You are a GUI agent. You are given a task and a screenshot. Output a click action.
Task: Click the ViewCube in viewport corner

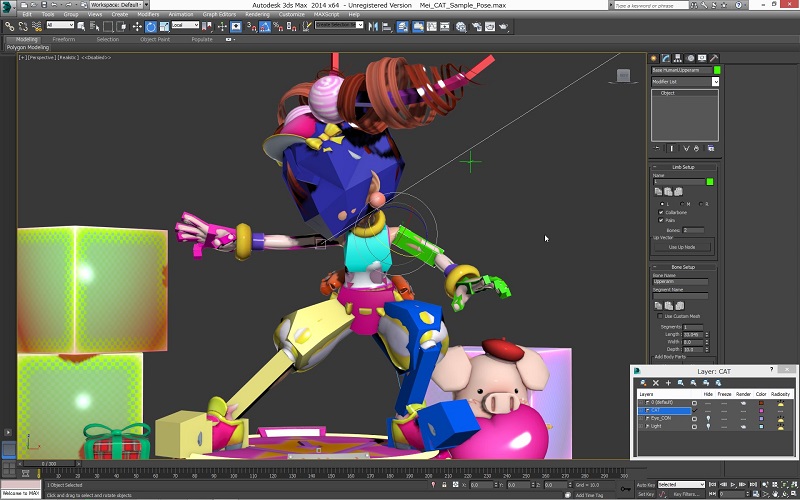click(624, 76)
